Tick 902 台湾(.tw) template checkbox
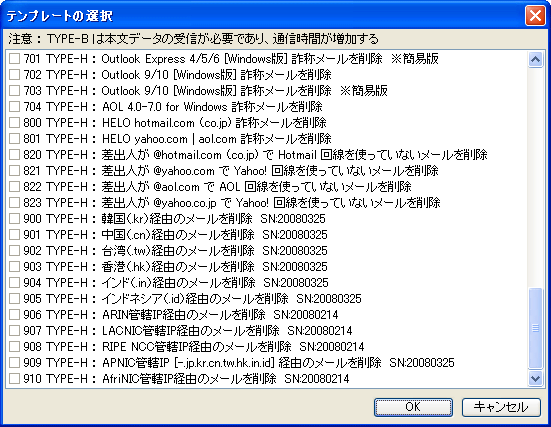 [x=14, y=251]
